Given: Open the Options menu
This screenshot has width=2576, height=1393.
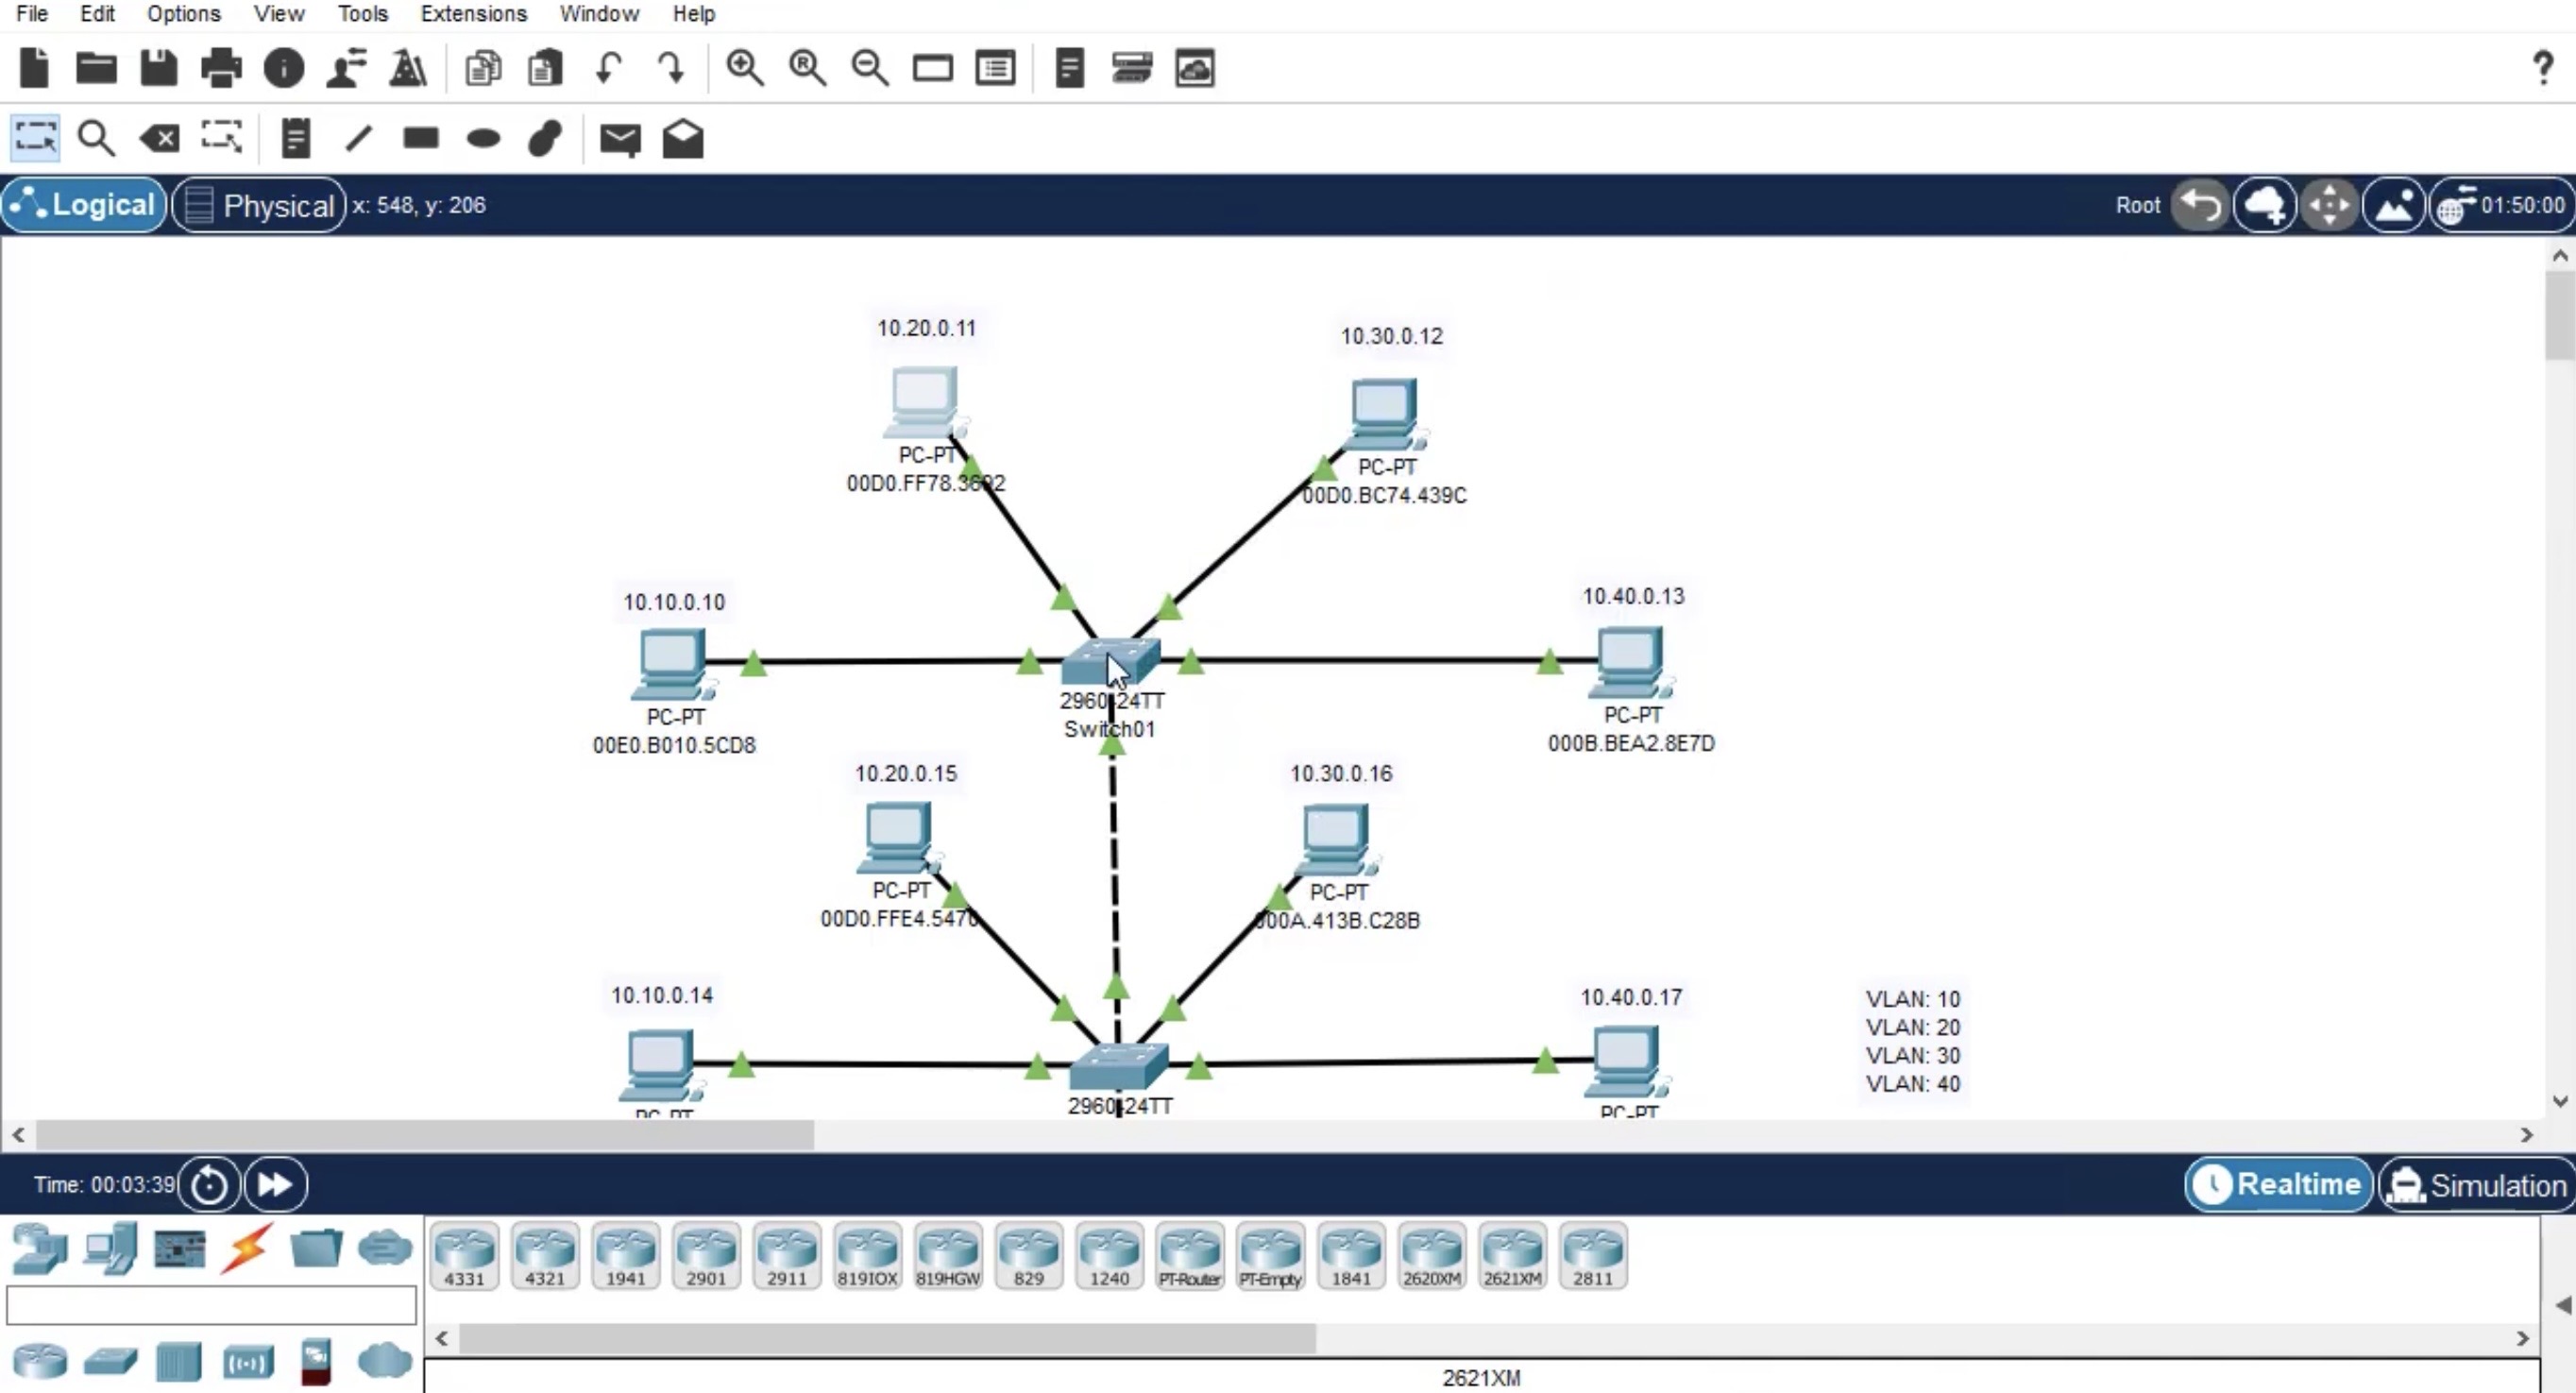Looking at the screenshot, I should pos(183,13).
